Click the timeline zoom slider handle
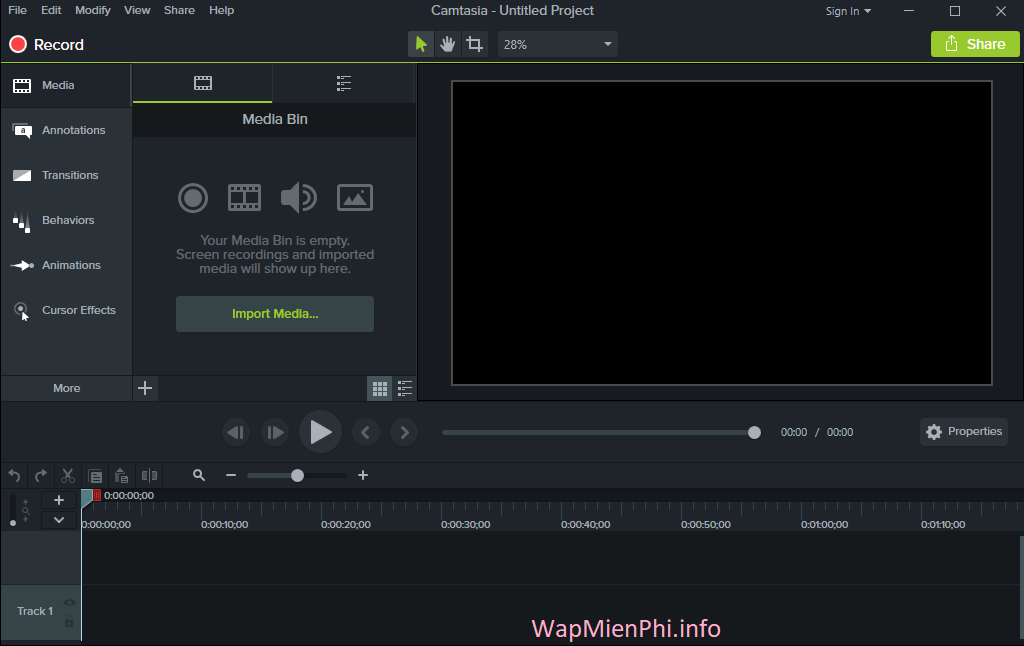Viewport: 1024px width, 646px height. [x=297, y=476]
